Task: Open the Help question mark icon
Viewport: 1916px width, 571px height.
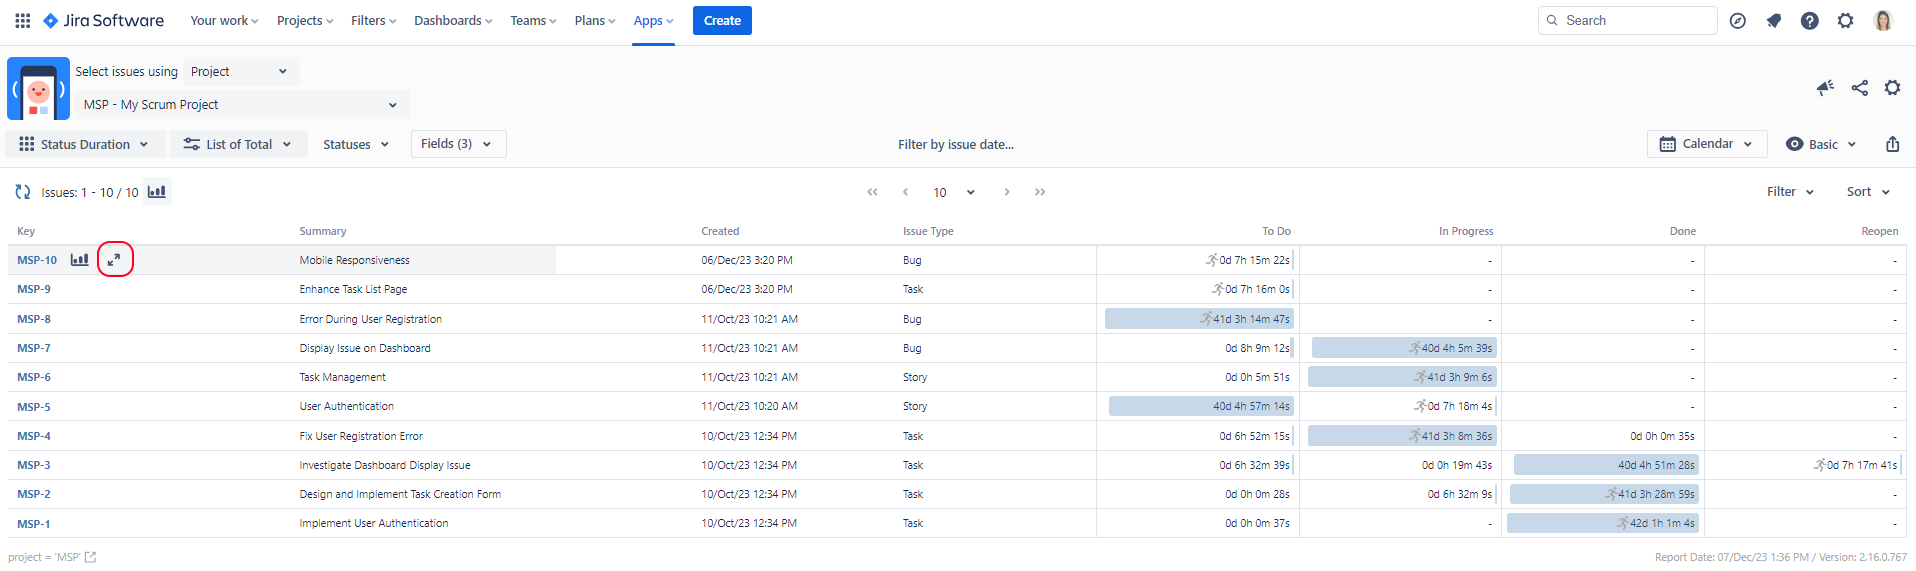Action: pyautogui.click(x=1809, y=21)
